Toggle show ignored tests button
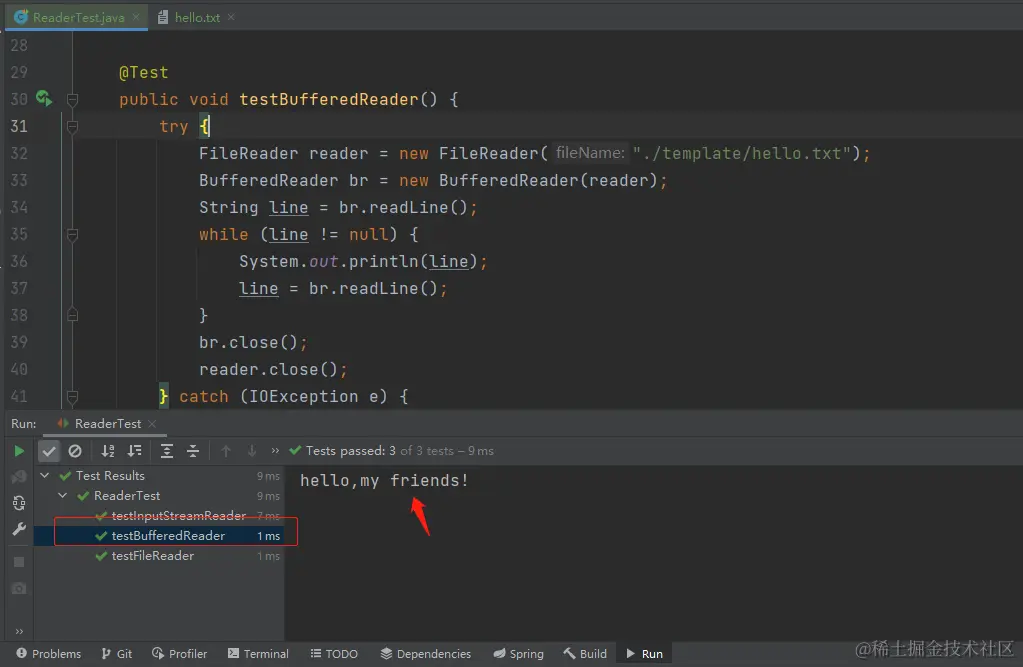The height and width of the screenshot is (667, 1023). [x=75, y=451]
